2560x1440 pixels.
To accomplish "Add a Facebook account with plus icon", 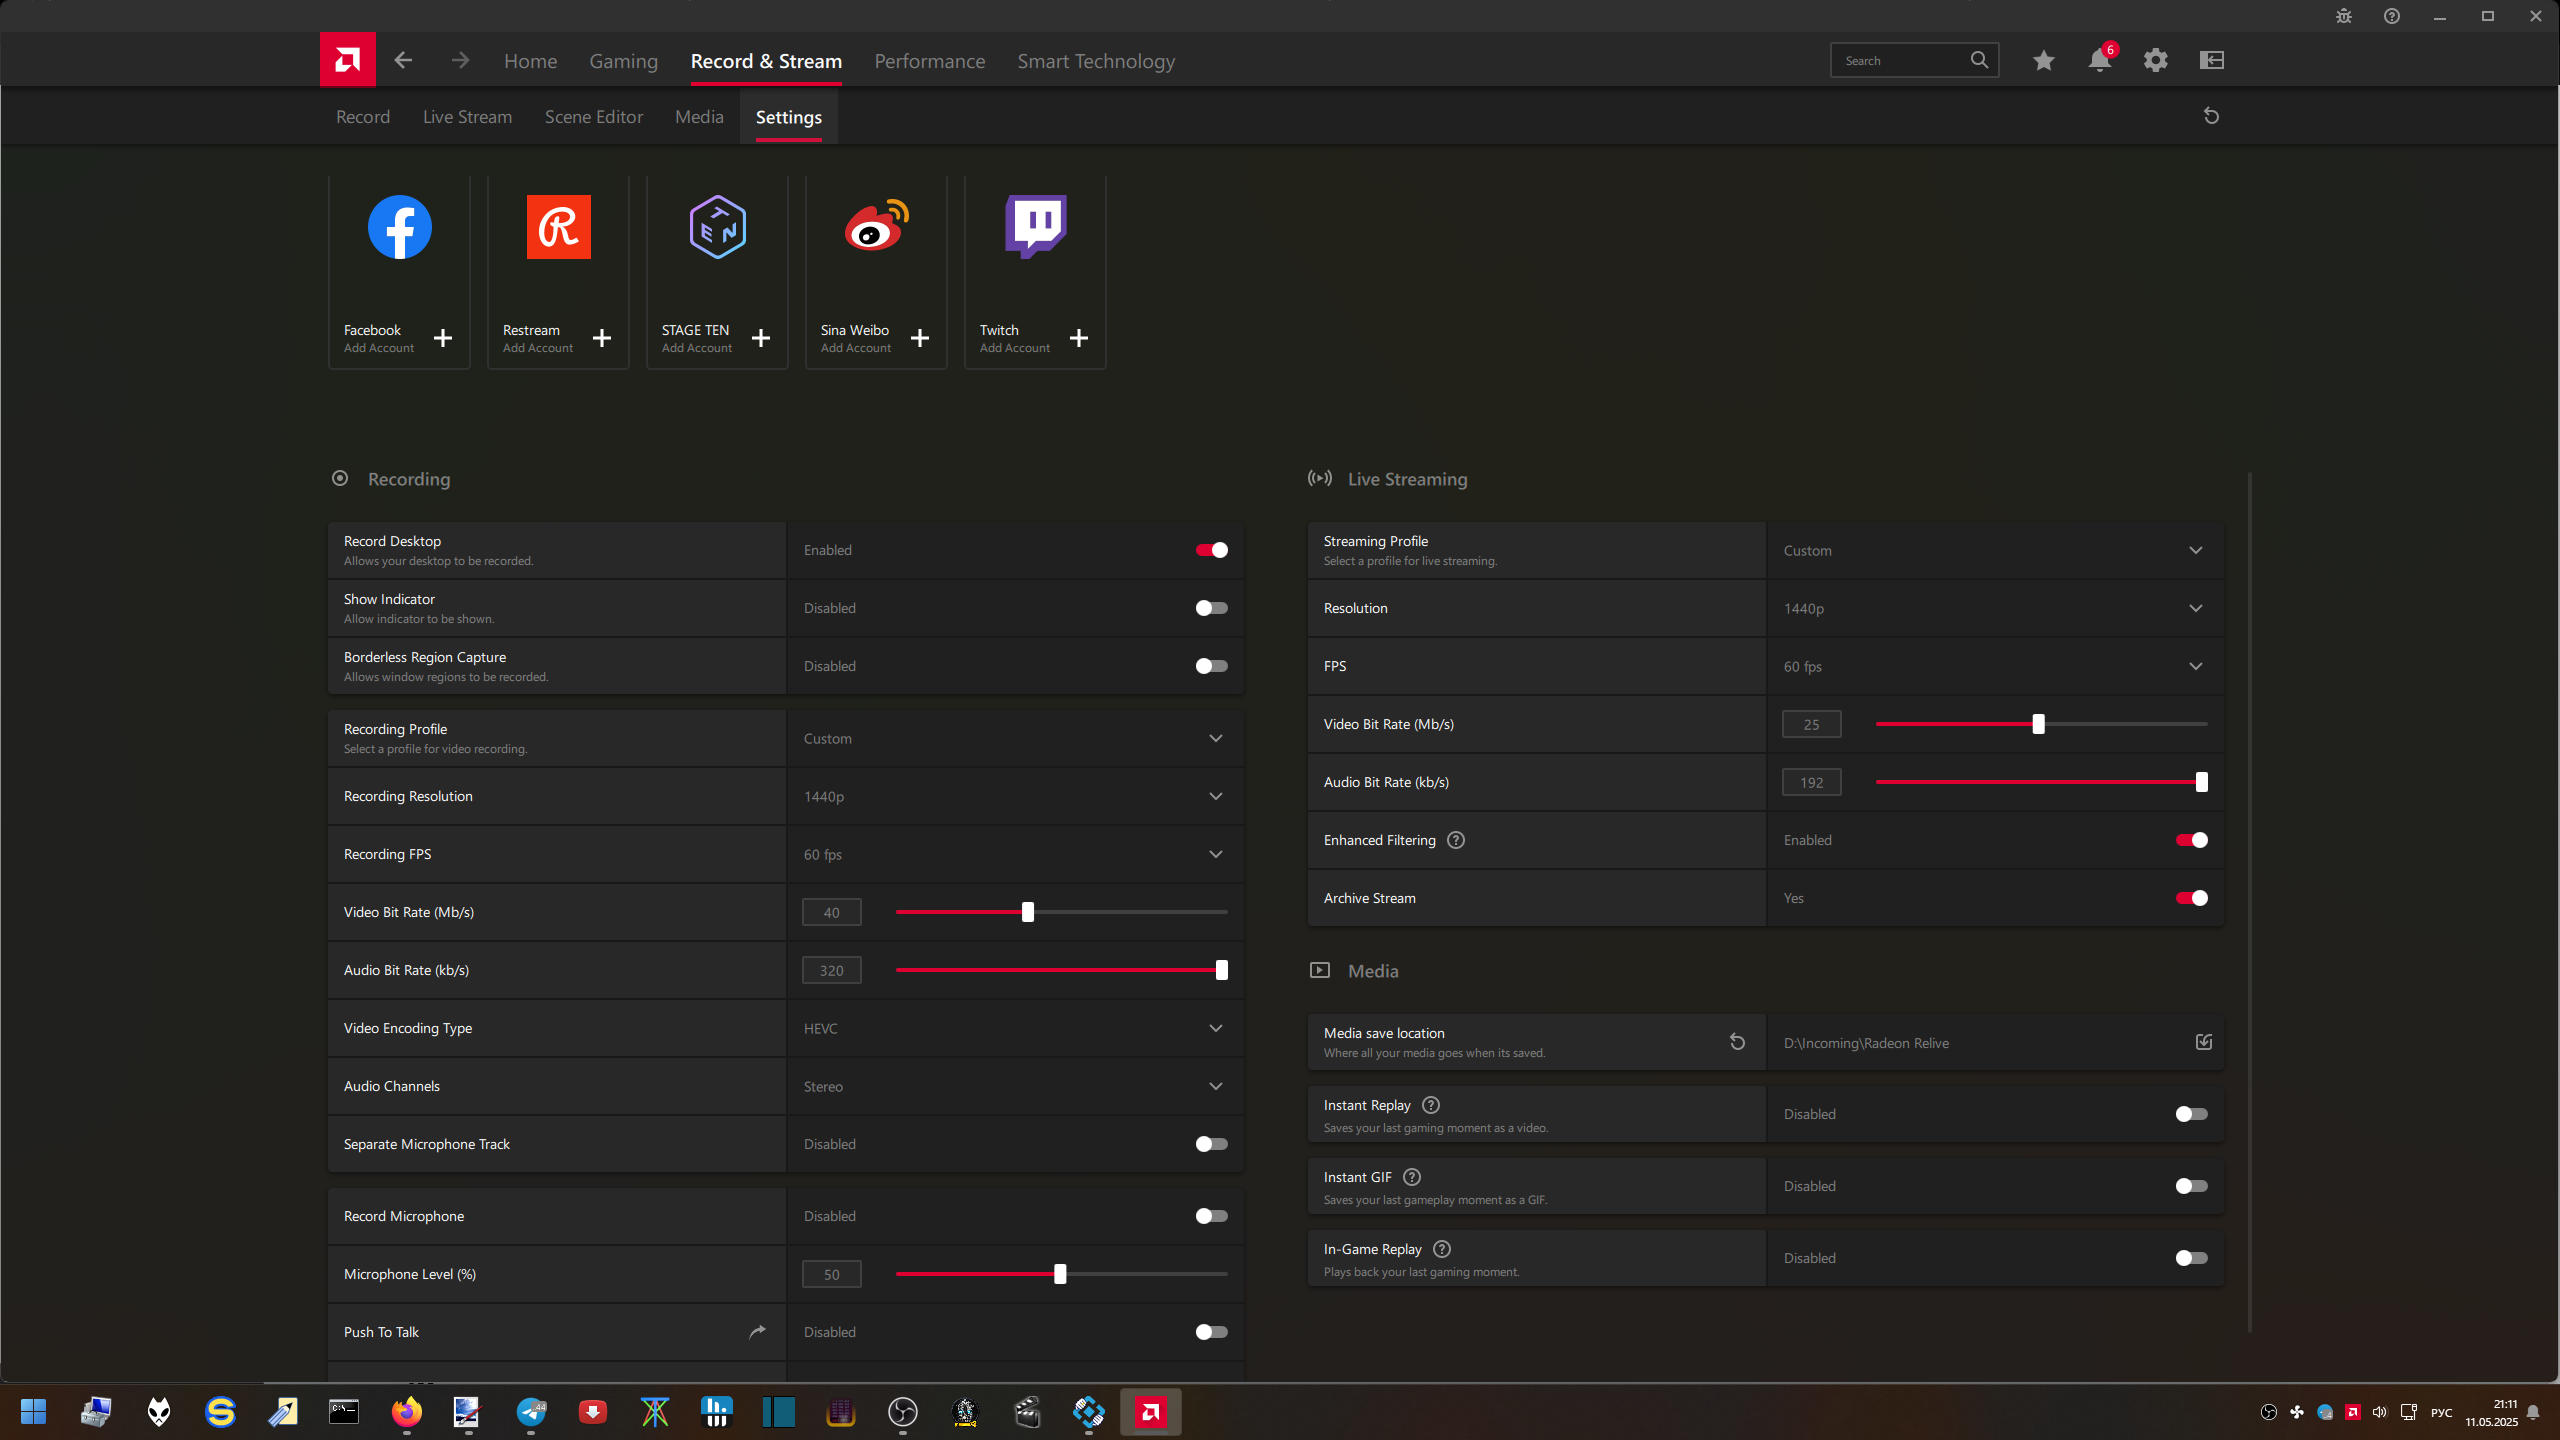I will click(x=442, y=338).
